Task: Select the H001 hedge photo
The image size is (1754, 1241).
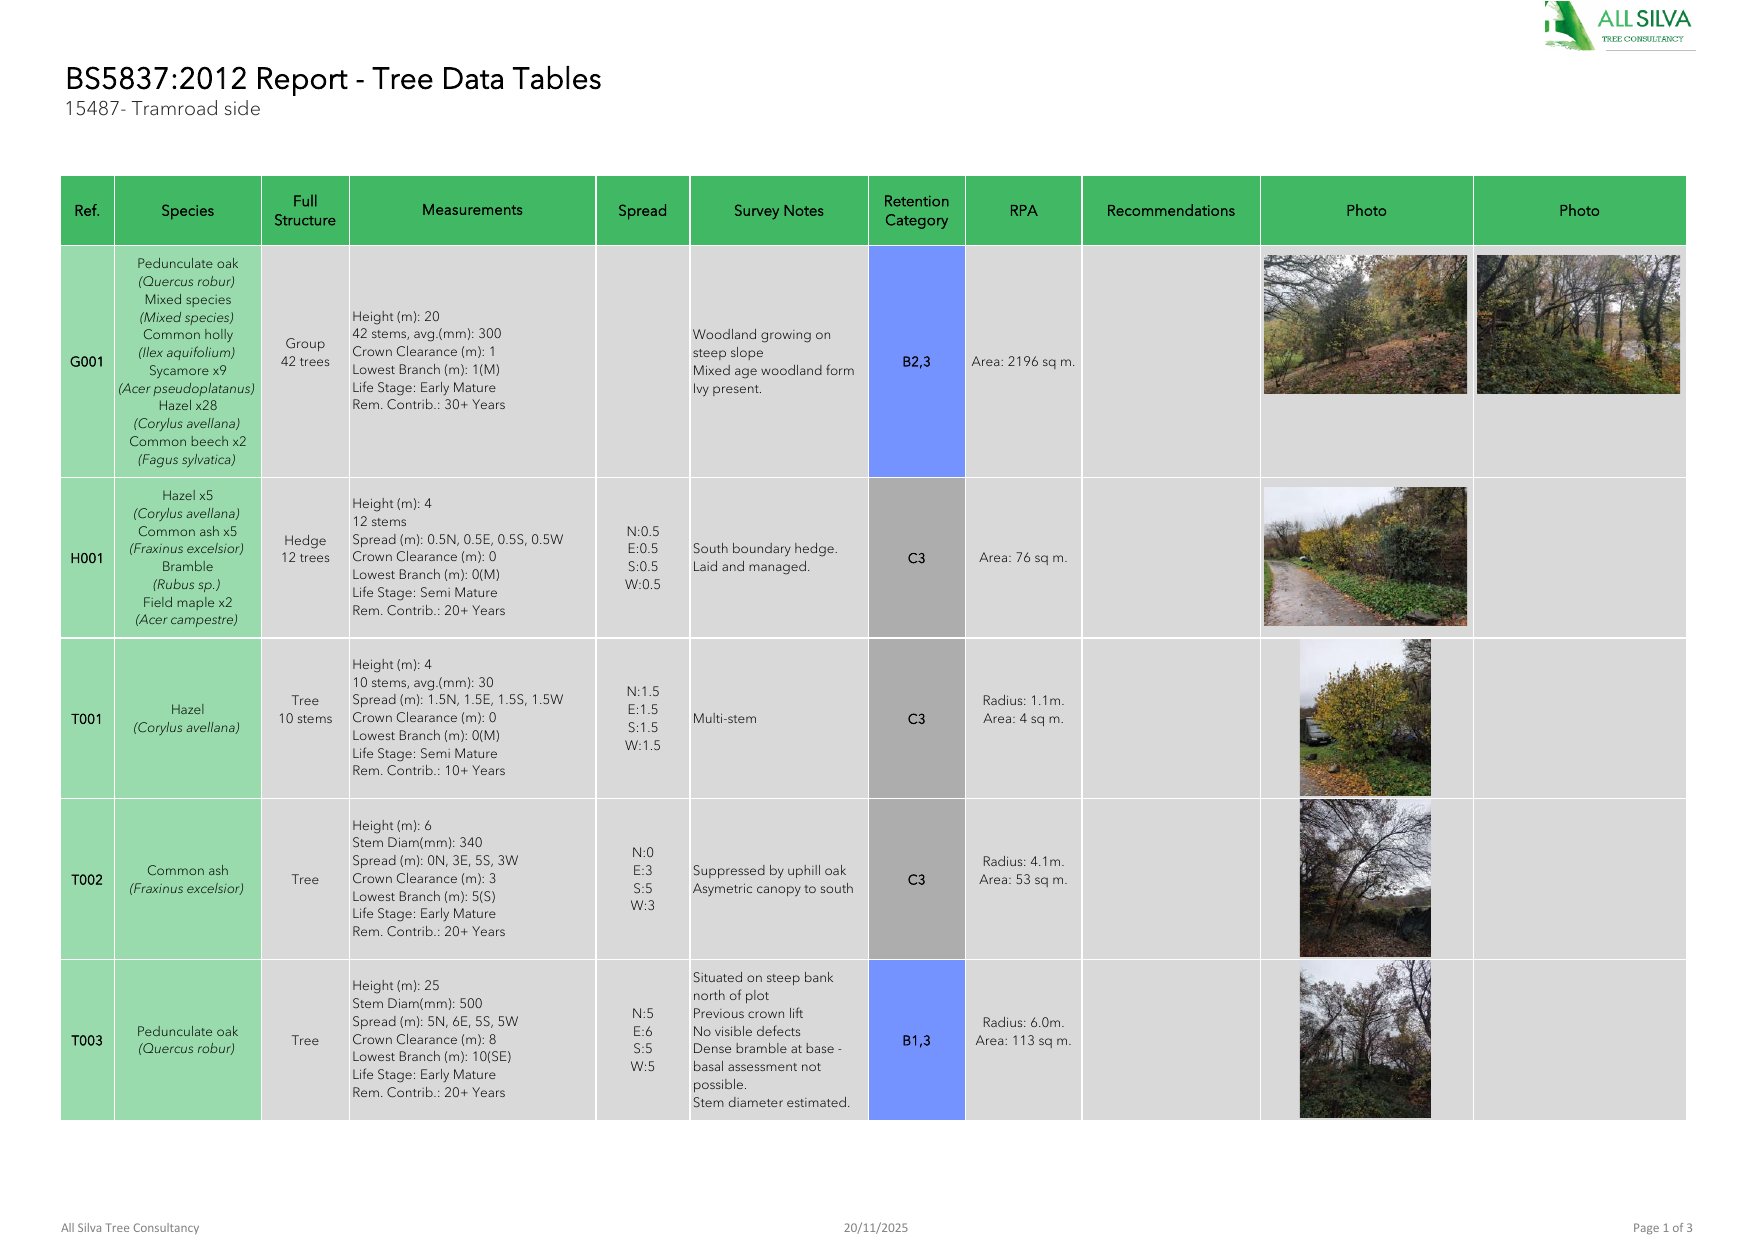Action: tap(1365, 557)
